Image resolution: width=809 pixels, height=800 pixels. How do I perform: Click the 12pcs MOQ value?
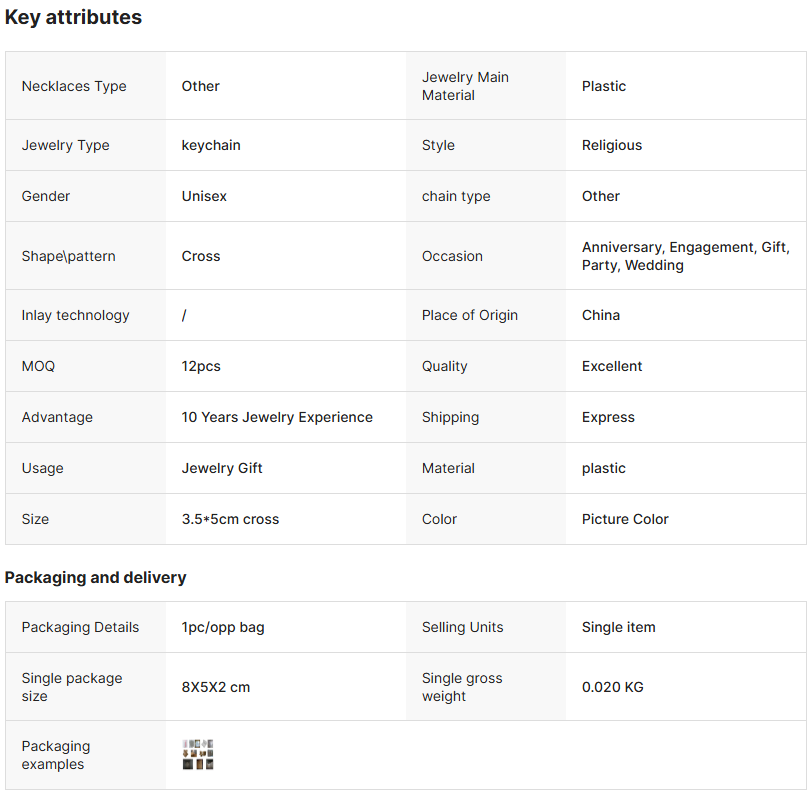coord(201,366)
